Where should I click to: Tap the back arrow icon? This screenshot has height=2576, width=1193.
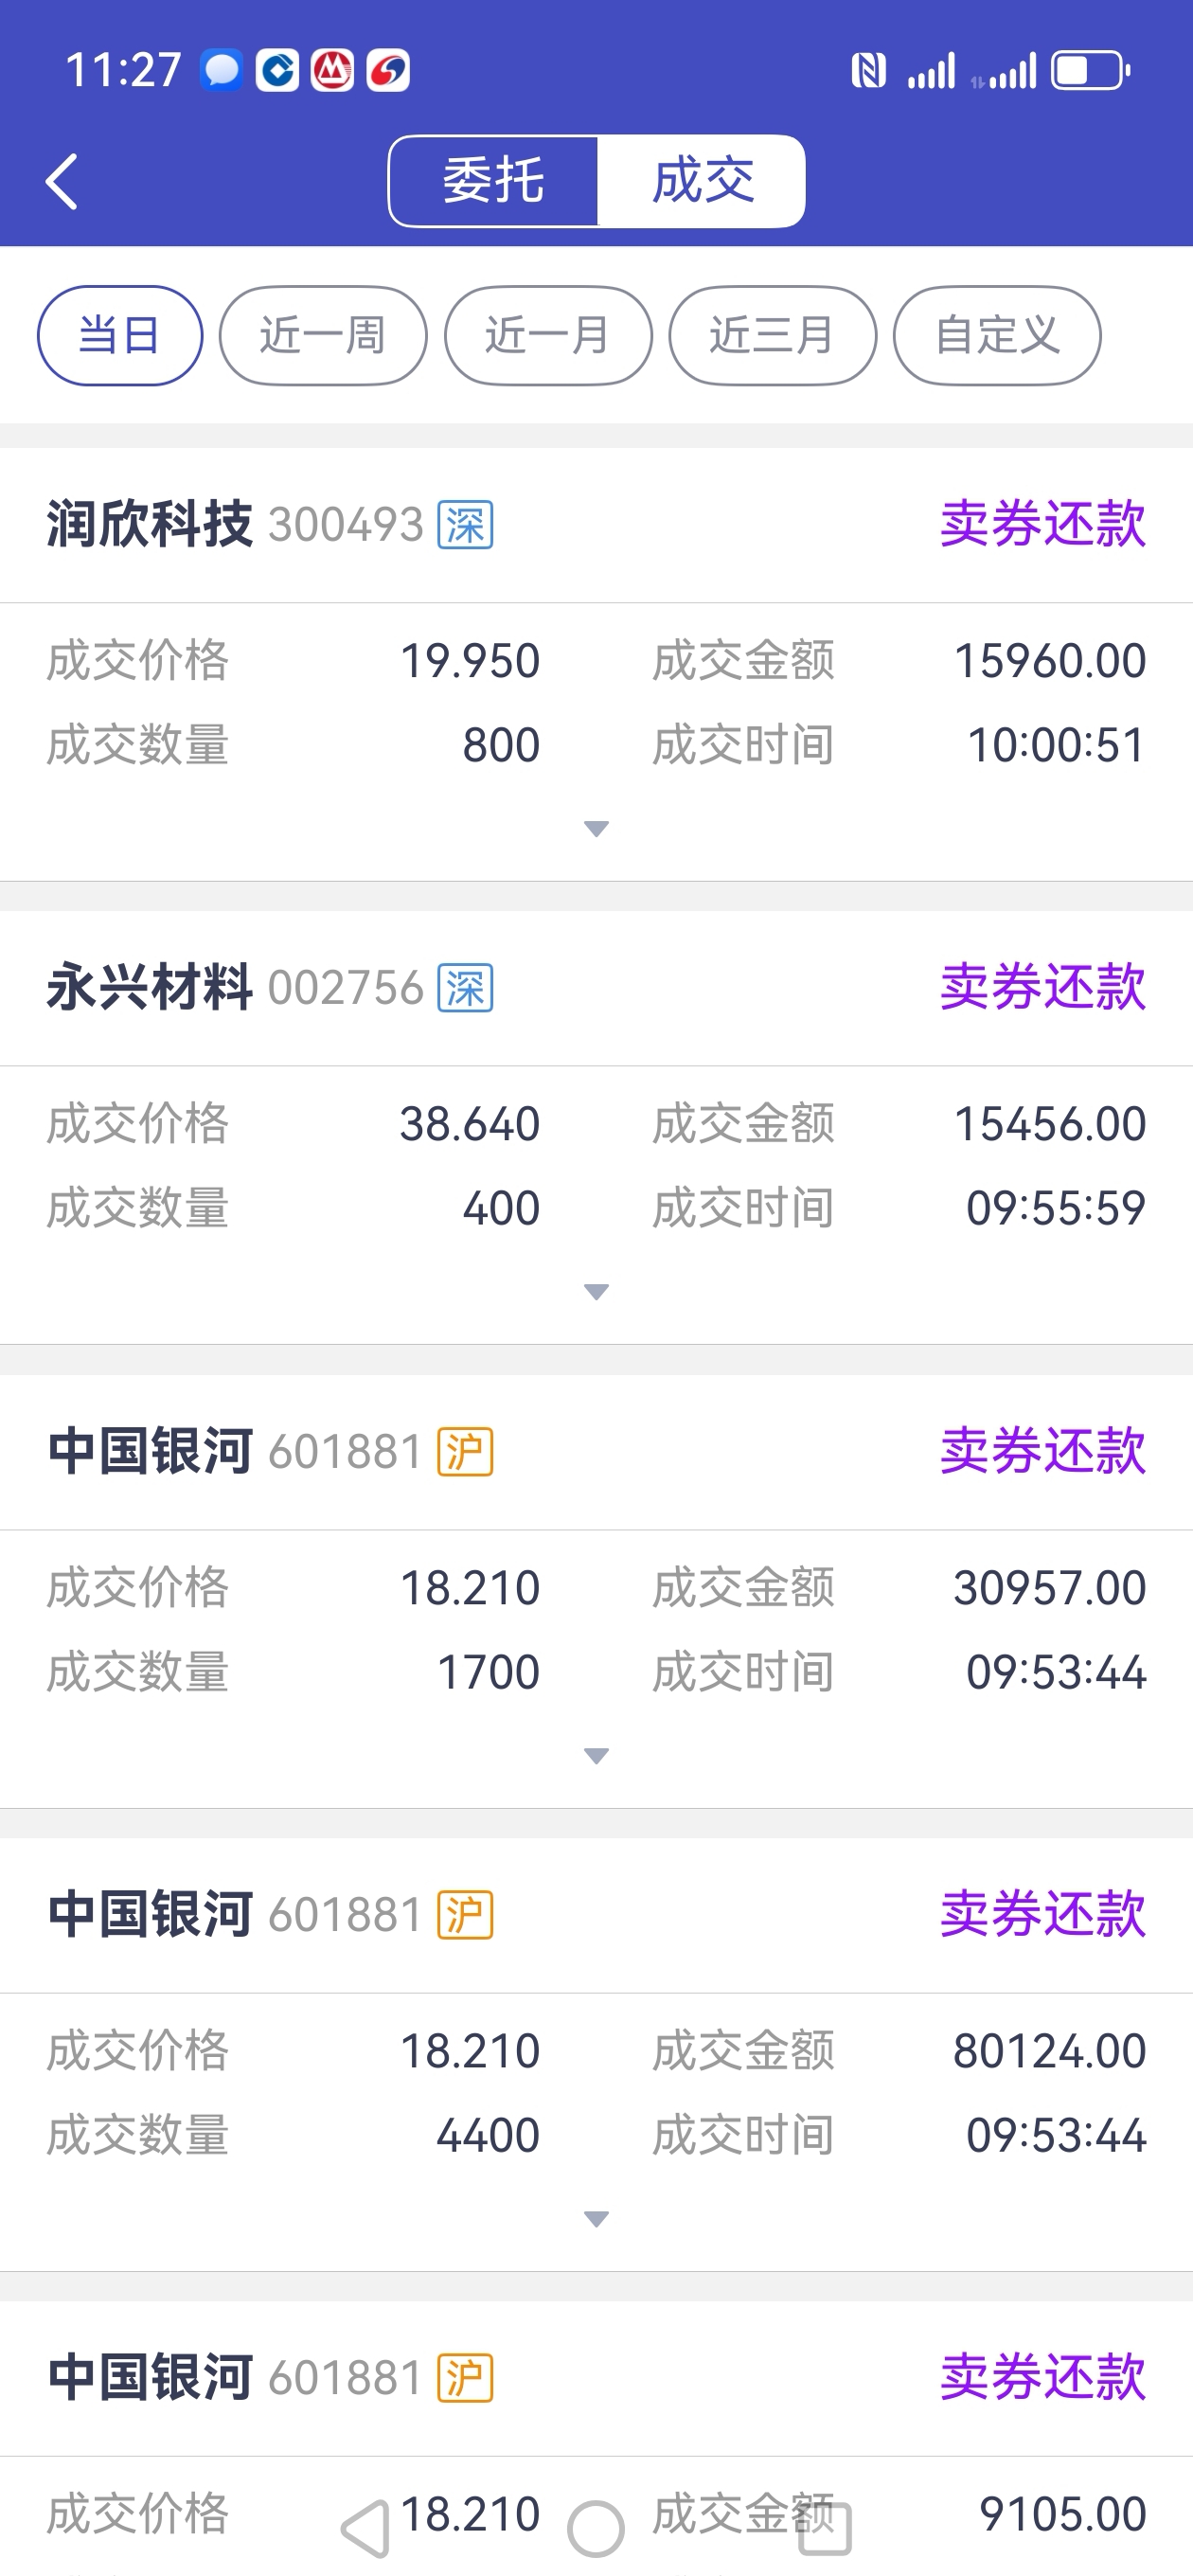[62, 182]
